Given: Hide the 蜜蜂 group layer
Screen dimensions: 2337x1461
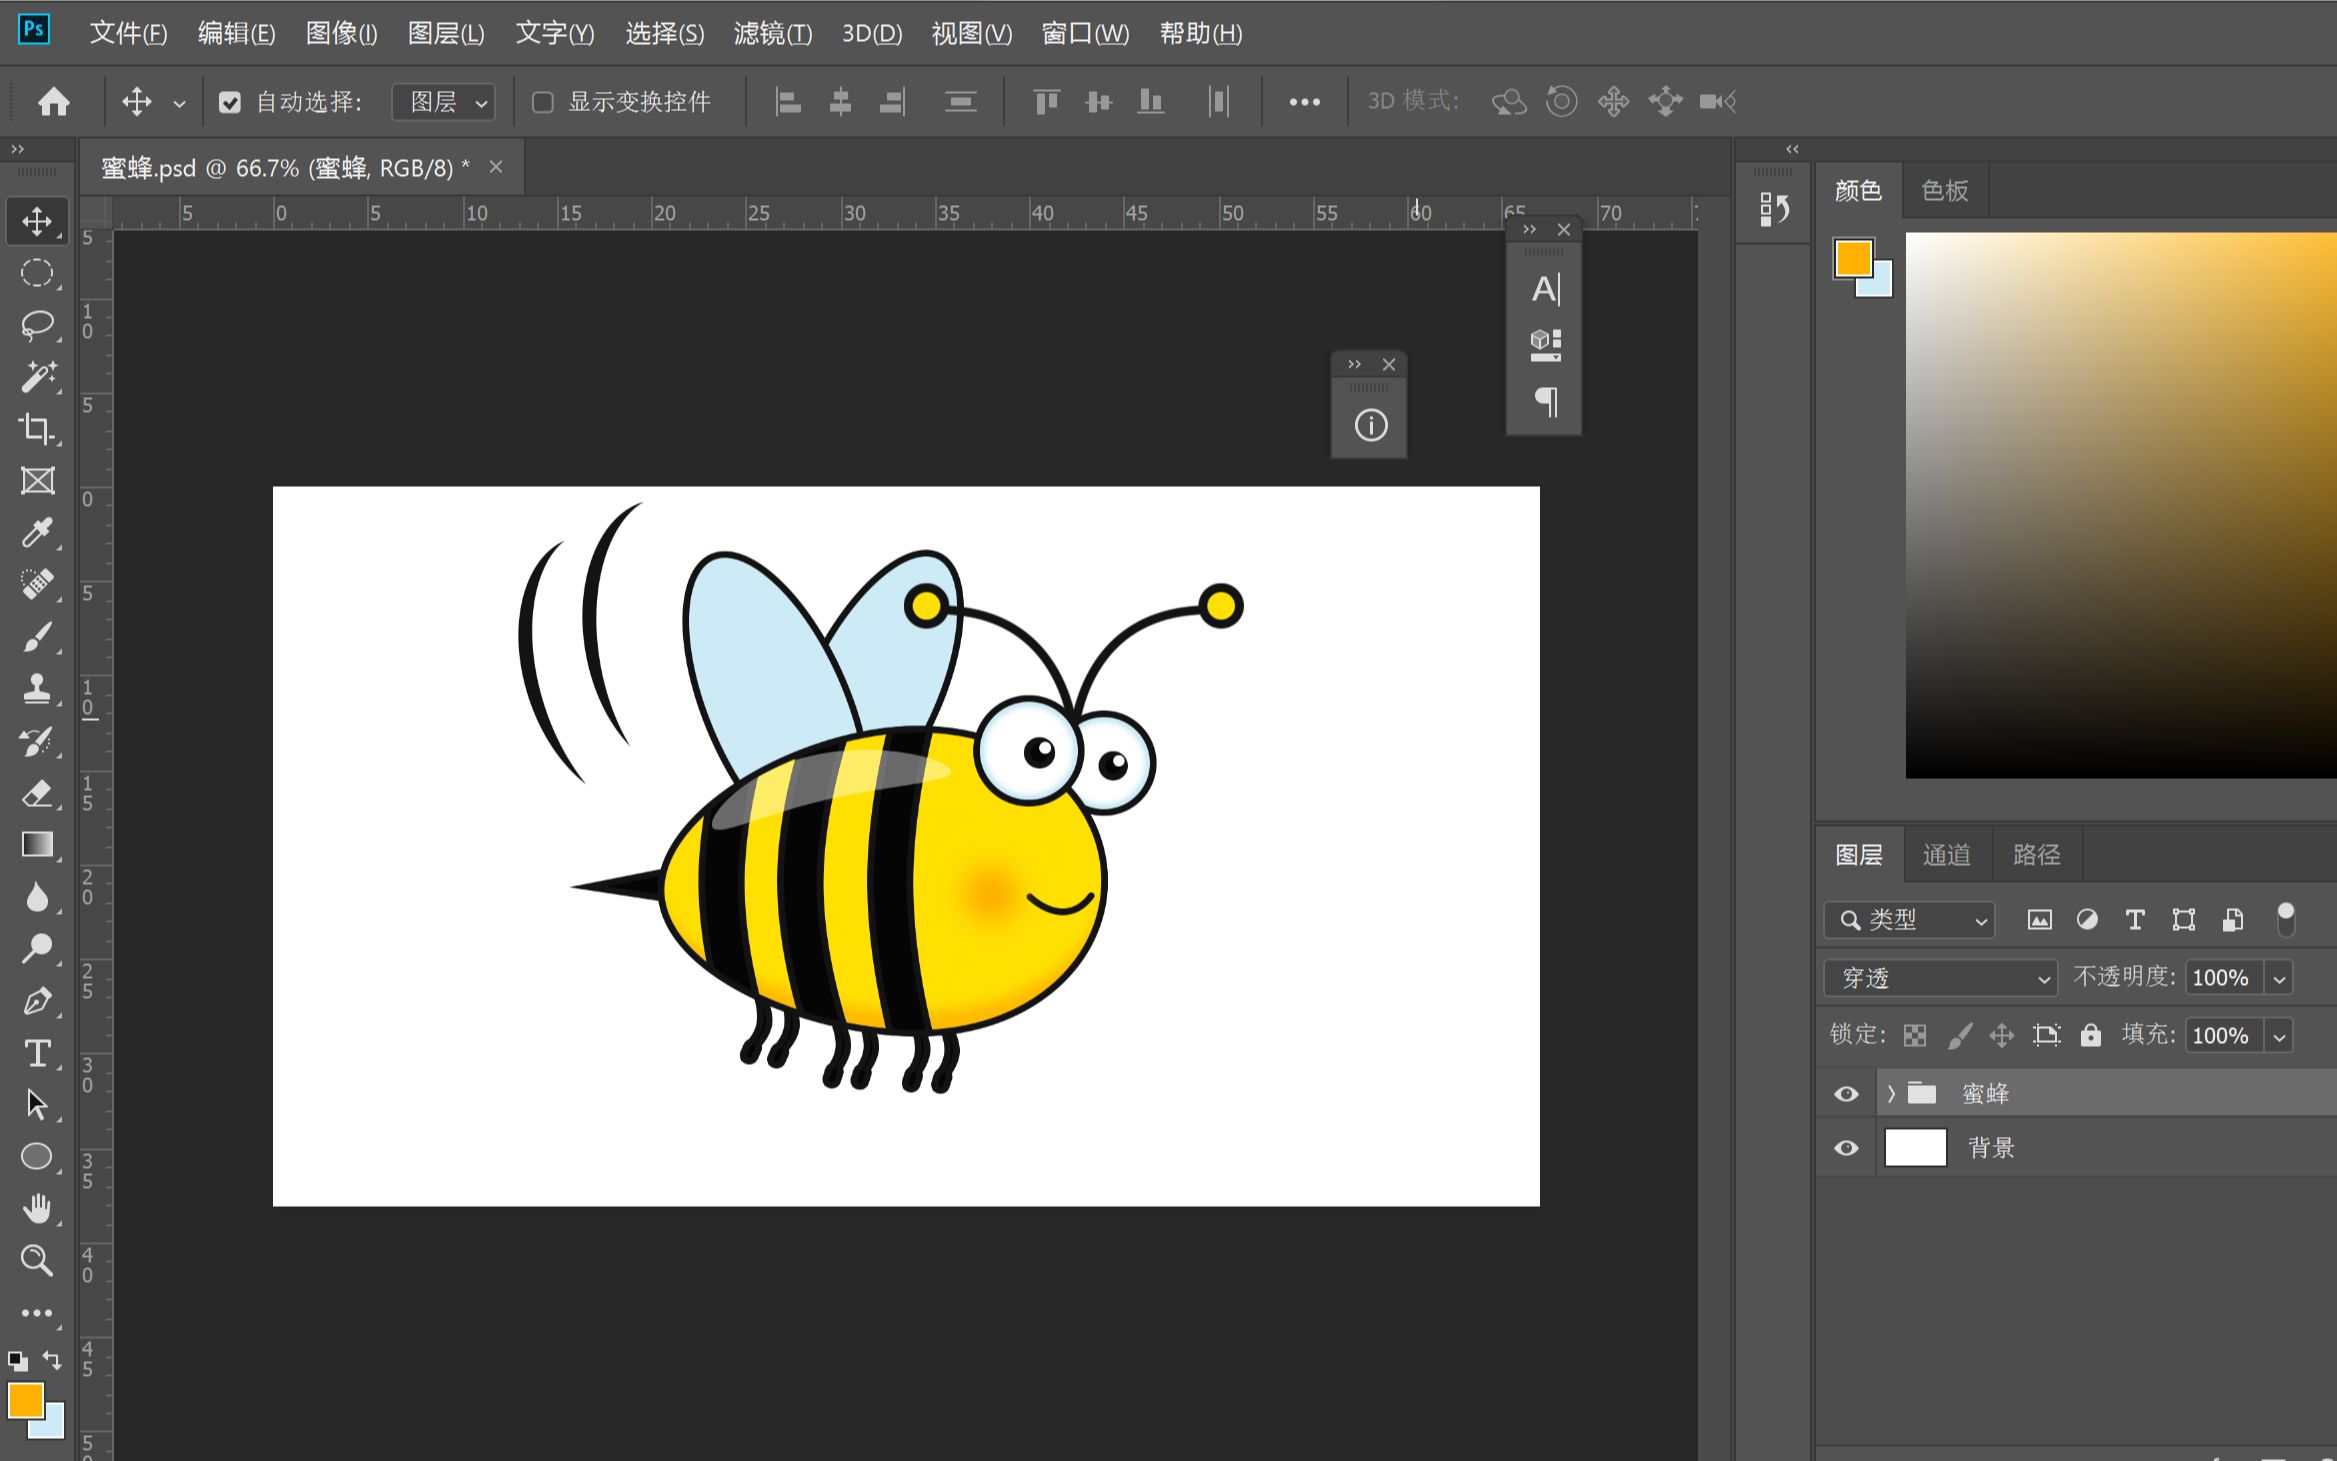Looking at the screenshot, I should coord(1846,1094).
